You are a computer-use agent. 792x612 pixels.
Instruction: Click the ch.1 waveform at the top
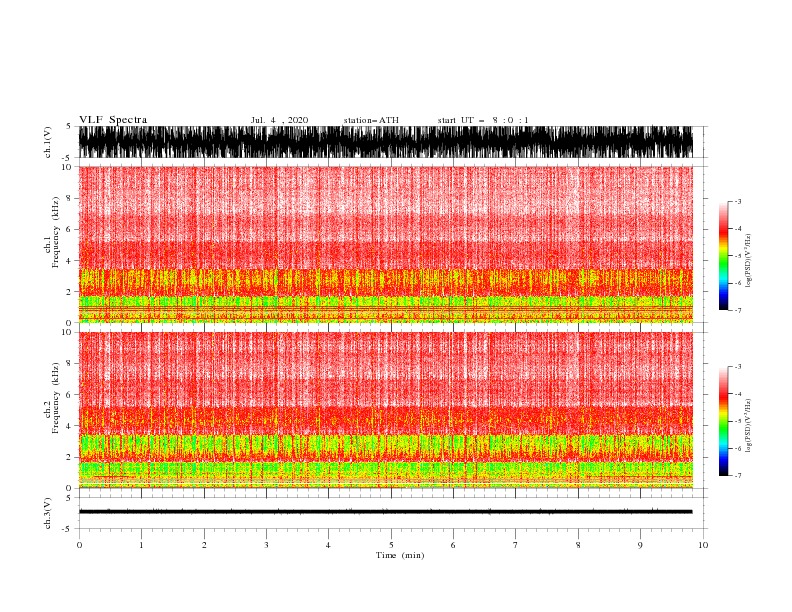386,142
